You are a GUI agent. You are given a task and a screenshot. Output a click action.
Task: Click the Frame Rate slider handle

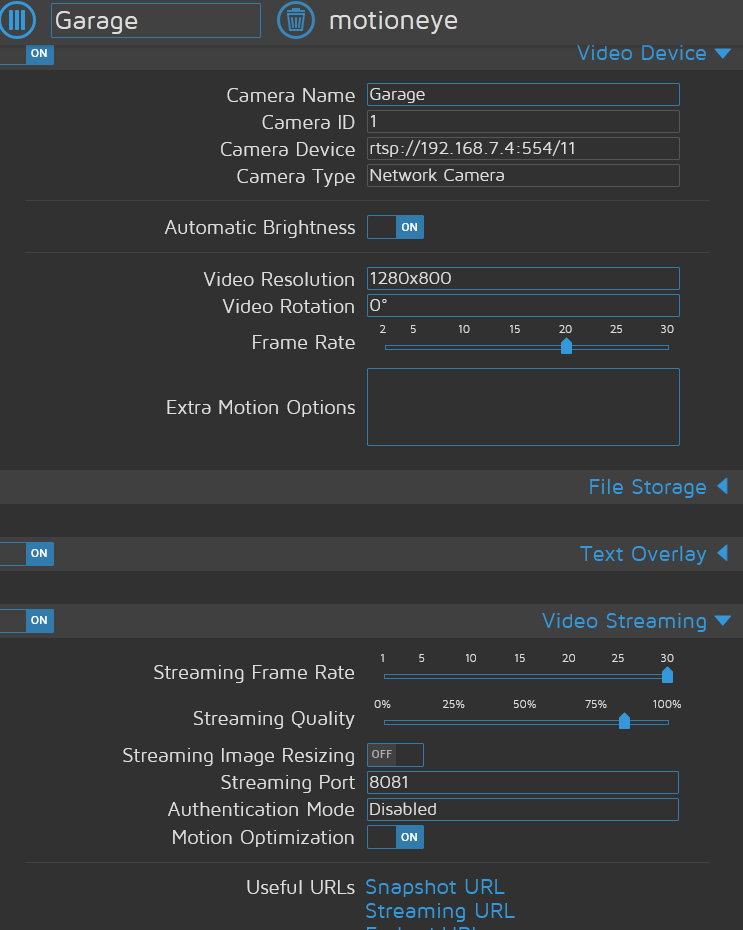click(566, 346)
